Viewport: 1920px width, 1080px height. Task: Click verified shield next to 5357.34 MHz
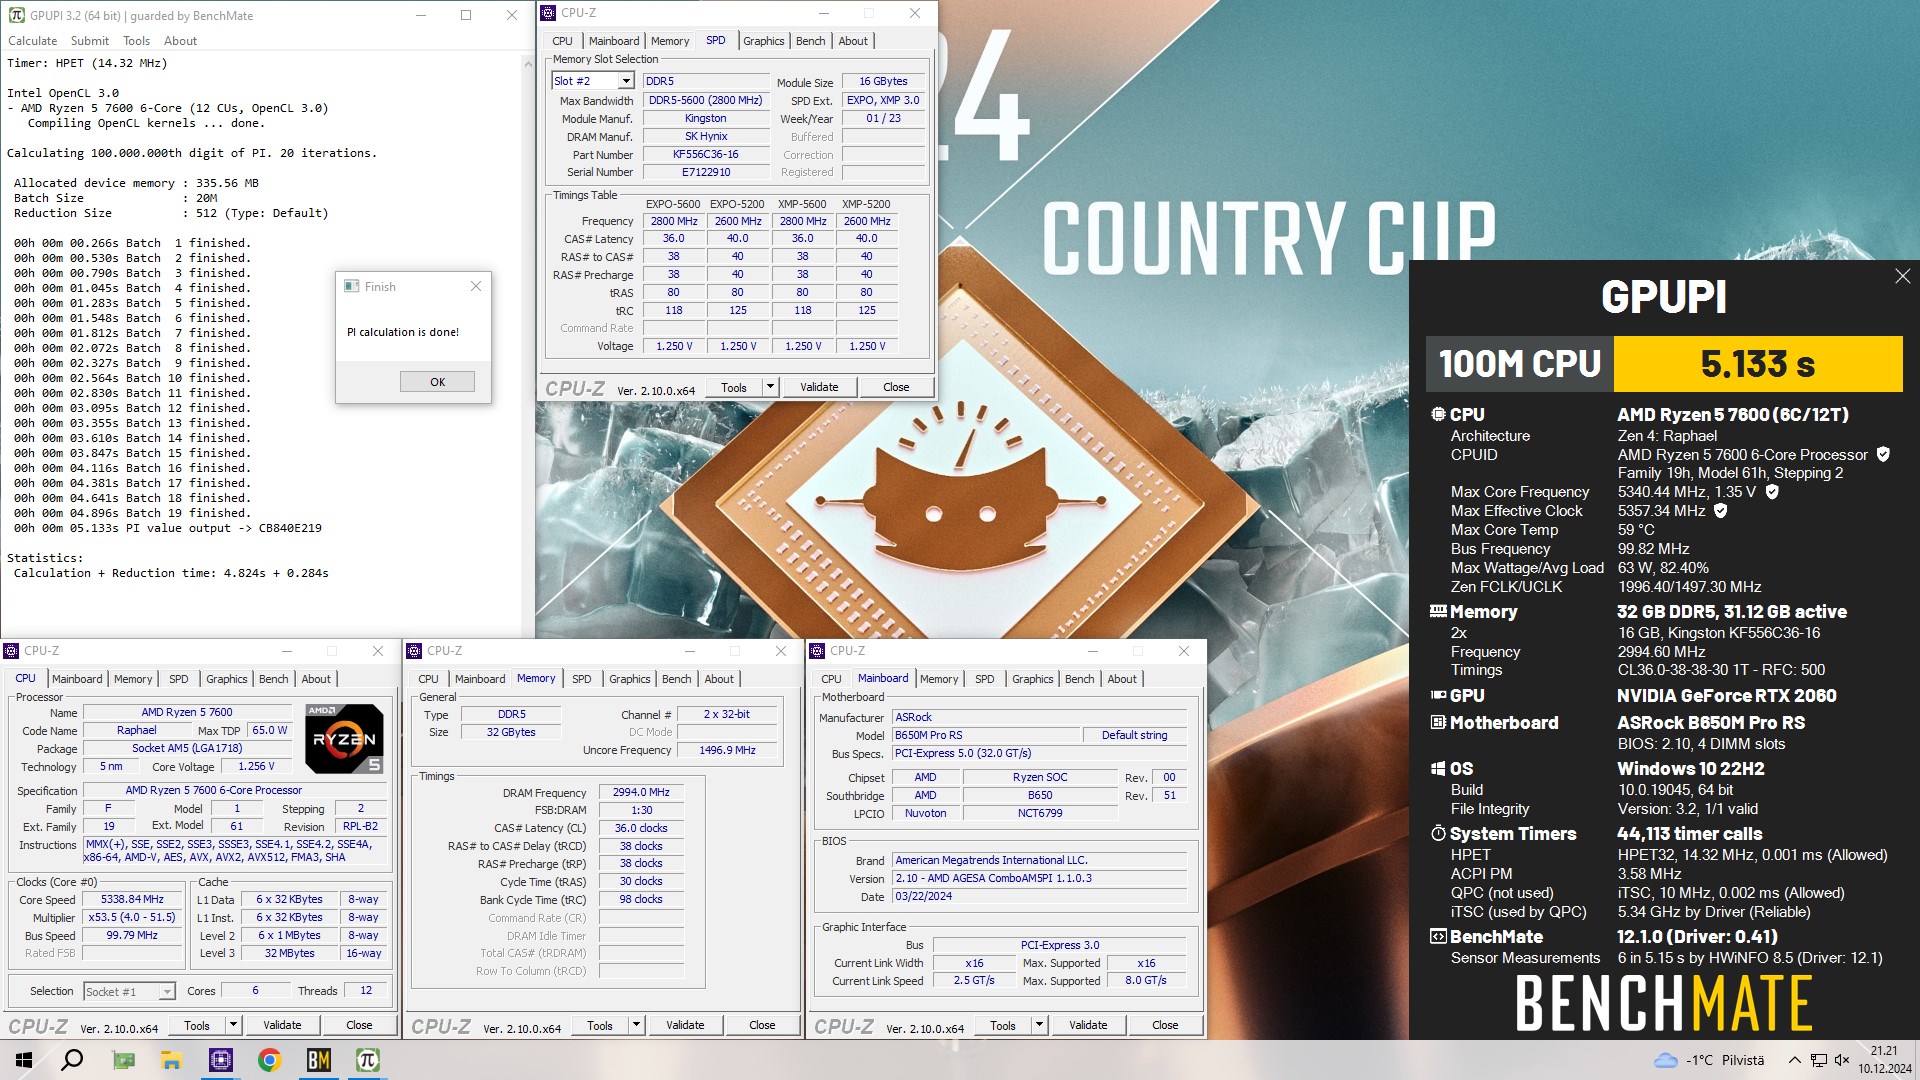(1721, 511)
